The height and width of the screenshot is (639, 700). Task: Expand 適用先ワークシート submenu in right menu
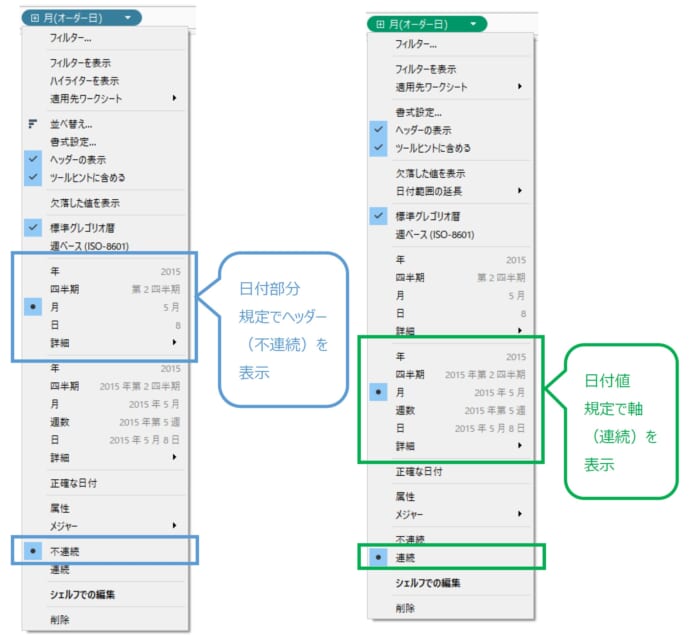coord(450,87)
